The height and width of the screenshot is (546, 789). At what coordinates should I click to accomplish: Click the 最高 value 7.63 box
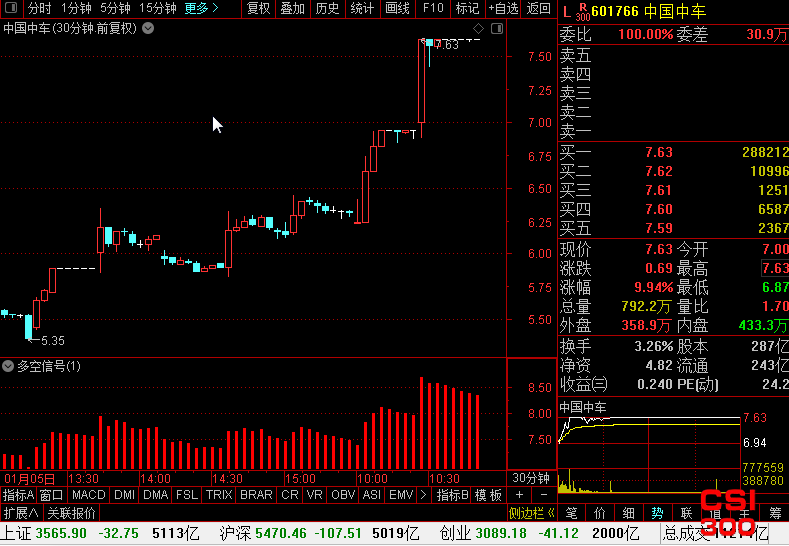(x=775, y=268)
